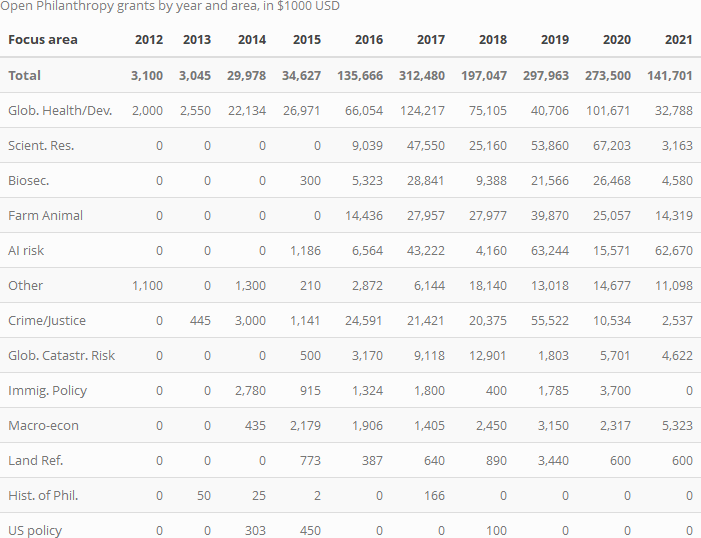Select Immig. Policy 2014 value 2,780

point(250,390)
